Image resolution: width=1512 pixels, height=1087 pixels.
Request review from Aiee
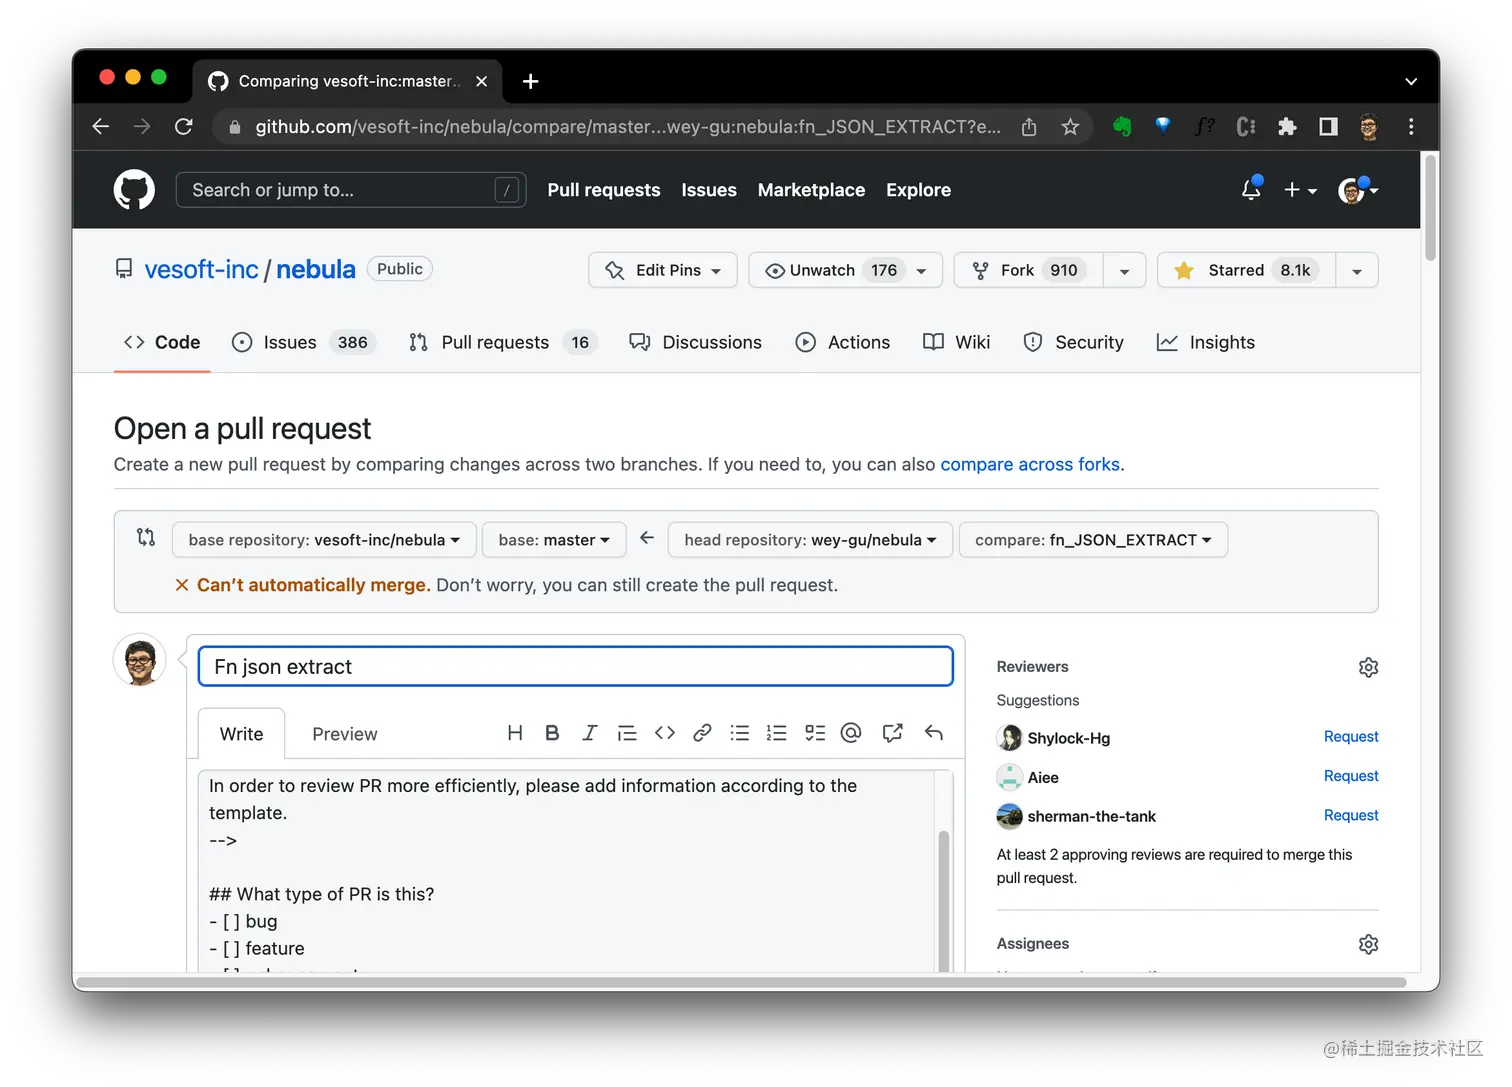[x=1351, y=776]
